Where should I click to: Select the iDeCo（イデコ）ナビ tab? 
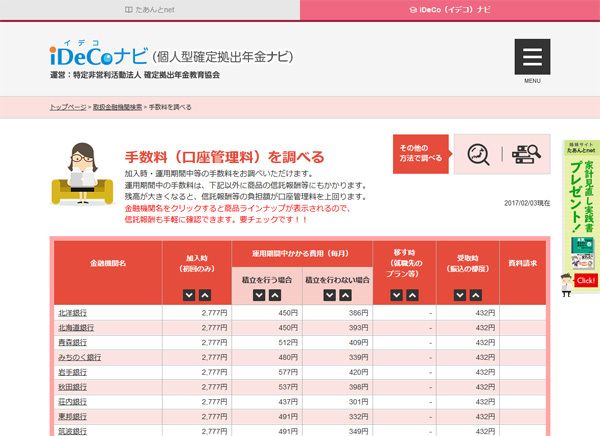[x=449, y=9]
